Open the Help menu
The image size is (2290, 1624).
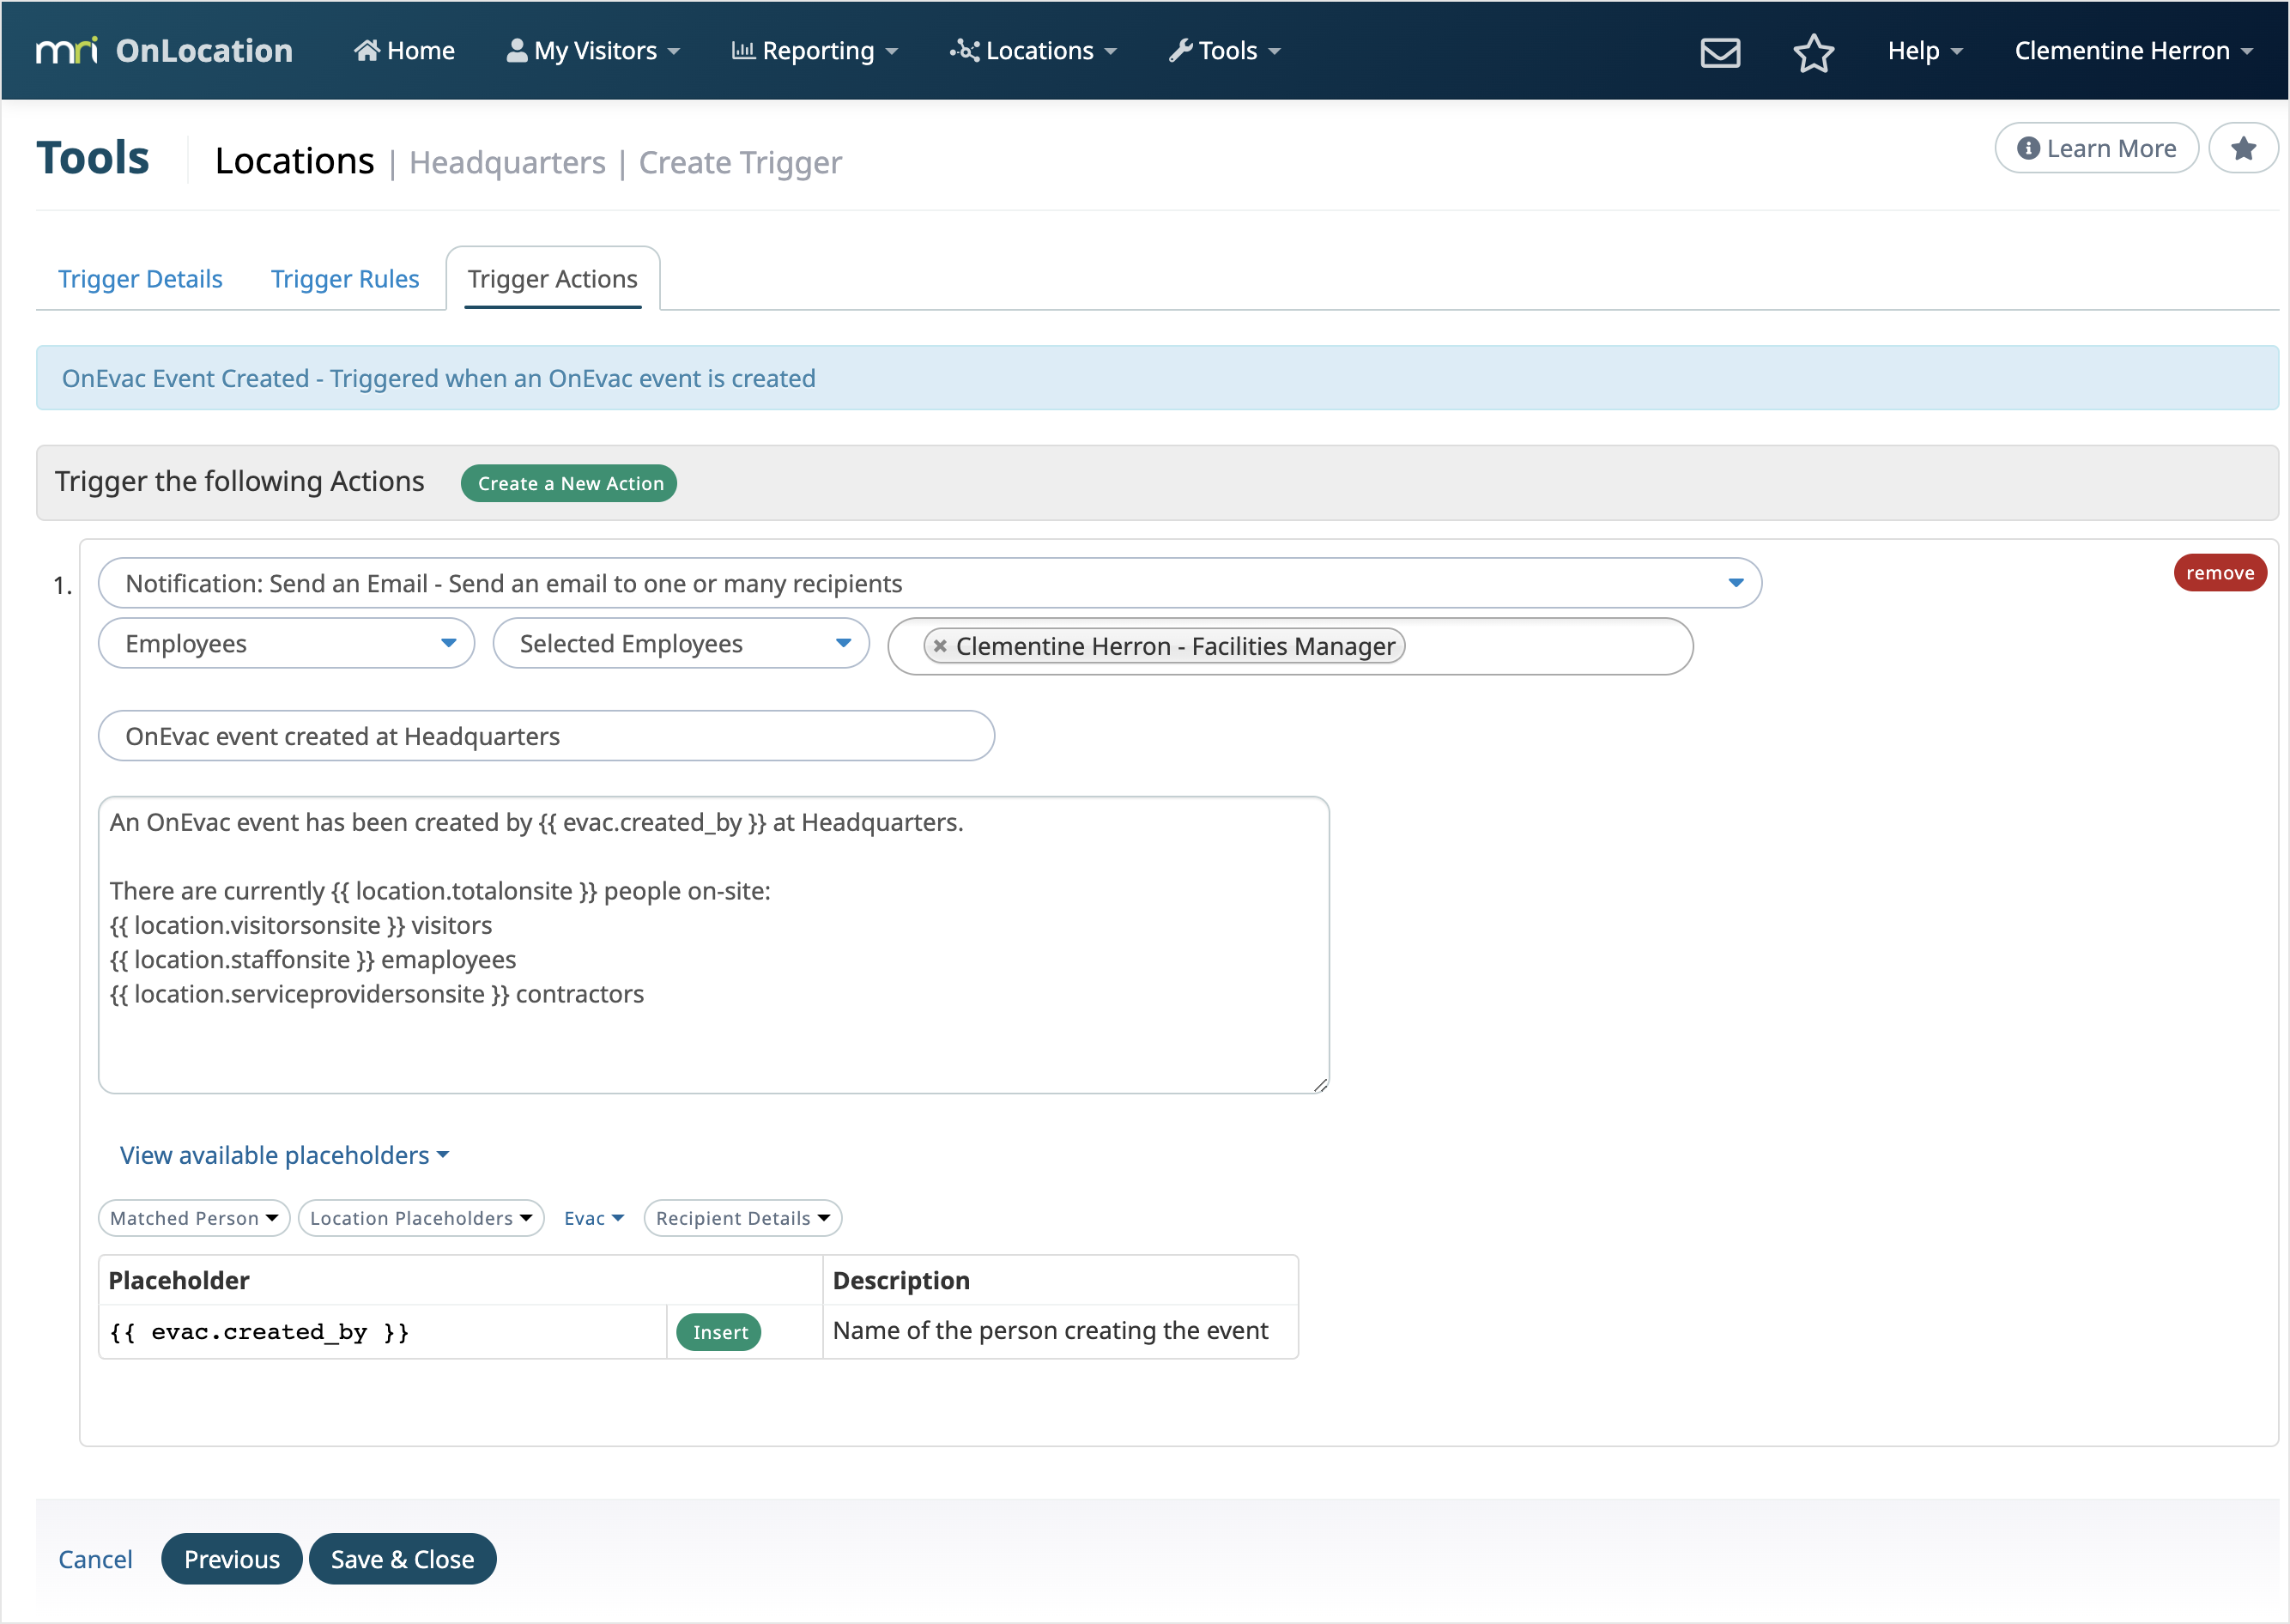pos(1925,50)
